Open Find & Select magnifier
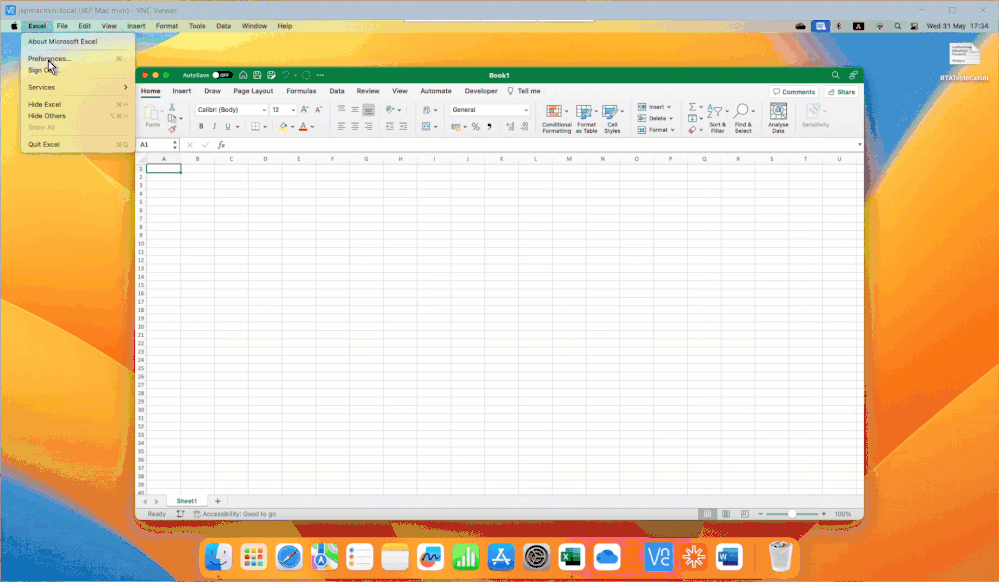This screenshot has height=582, width=999. point(743,117)
